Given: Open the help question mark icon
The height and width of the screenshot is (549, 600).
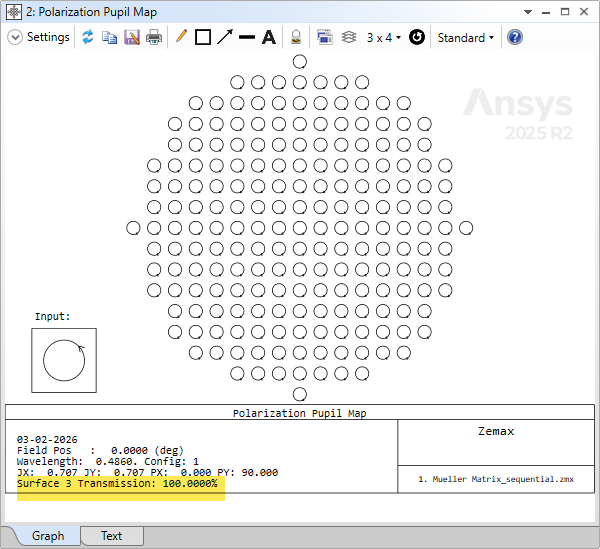Looking at the screenshot, I should pos(515,37).
